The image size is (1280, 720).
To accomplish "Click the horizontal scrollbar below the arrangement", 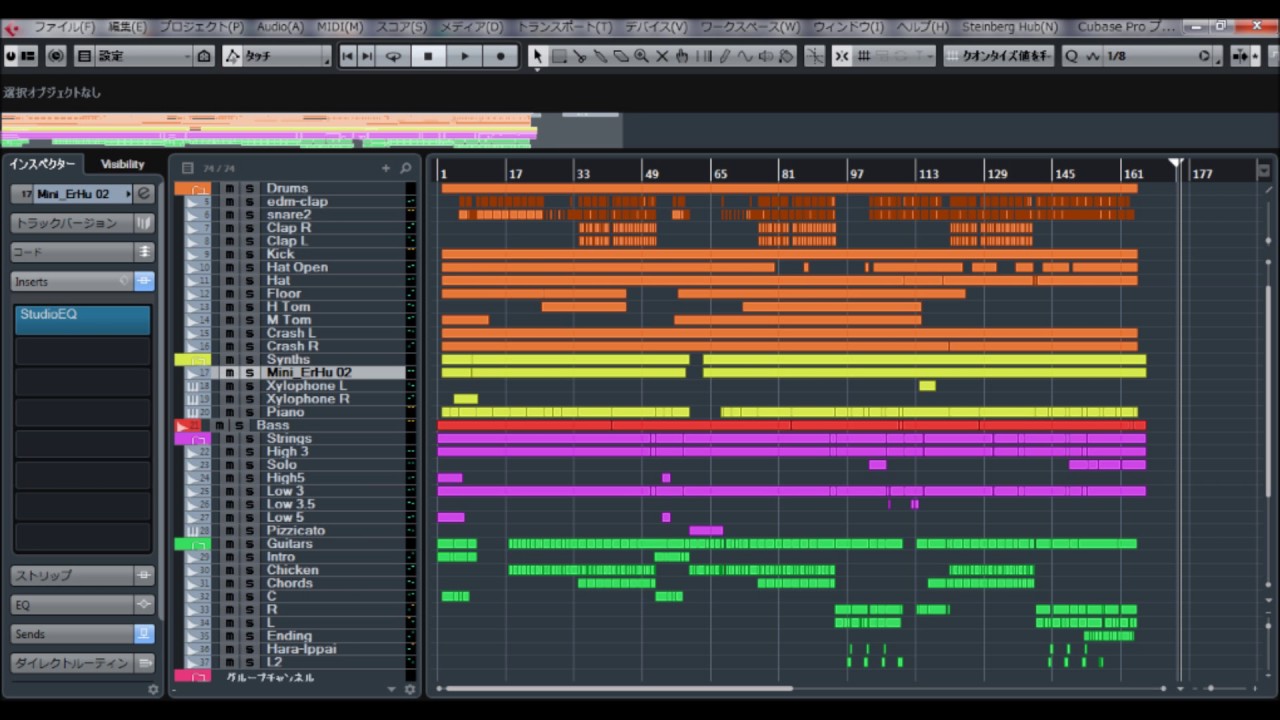I will tap(619, 688).
